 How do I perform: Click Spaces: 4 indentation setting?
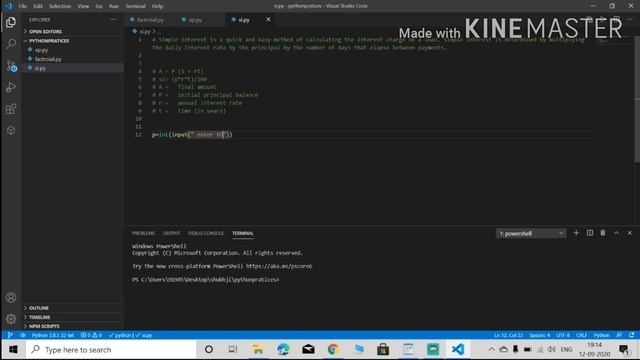540,335
